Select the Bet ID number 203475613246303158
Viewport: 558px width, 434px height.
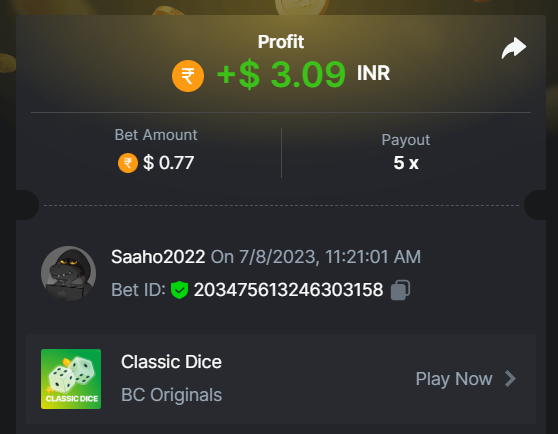pos(289,290)
